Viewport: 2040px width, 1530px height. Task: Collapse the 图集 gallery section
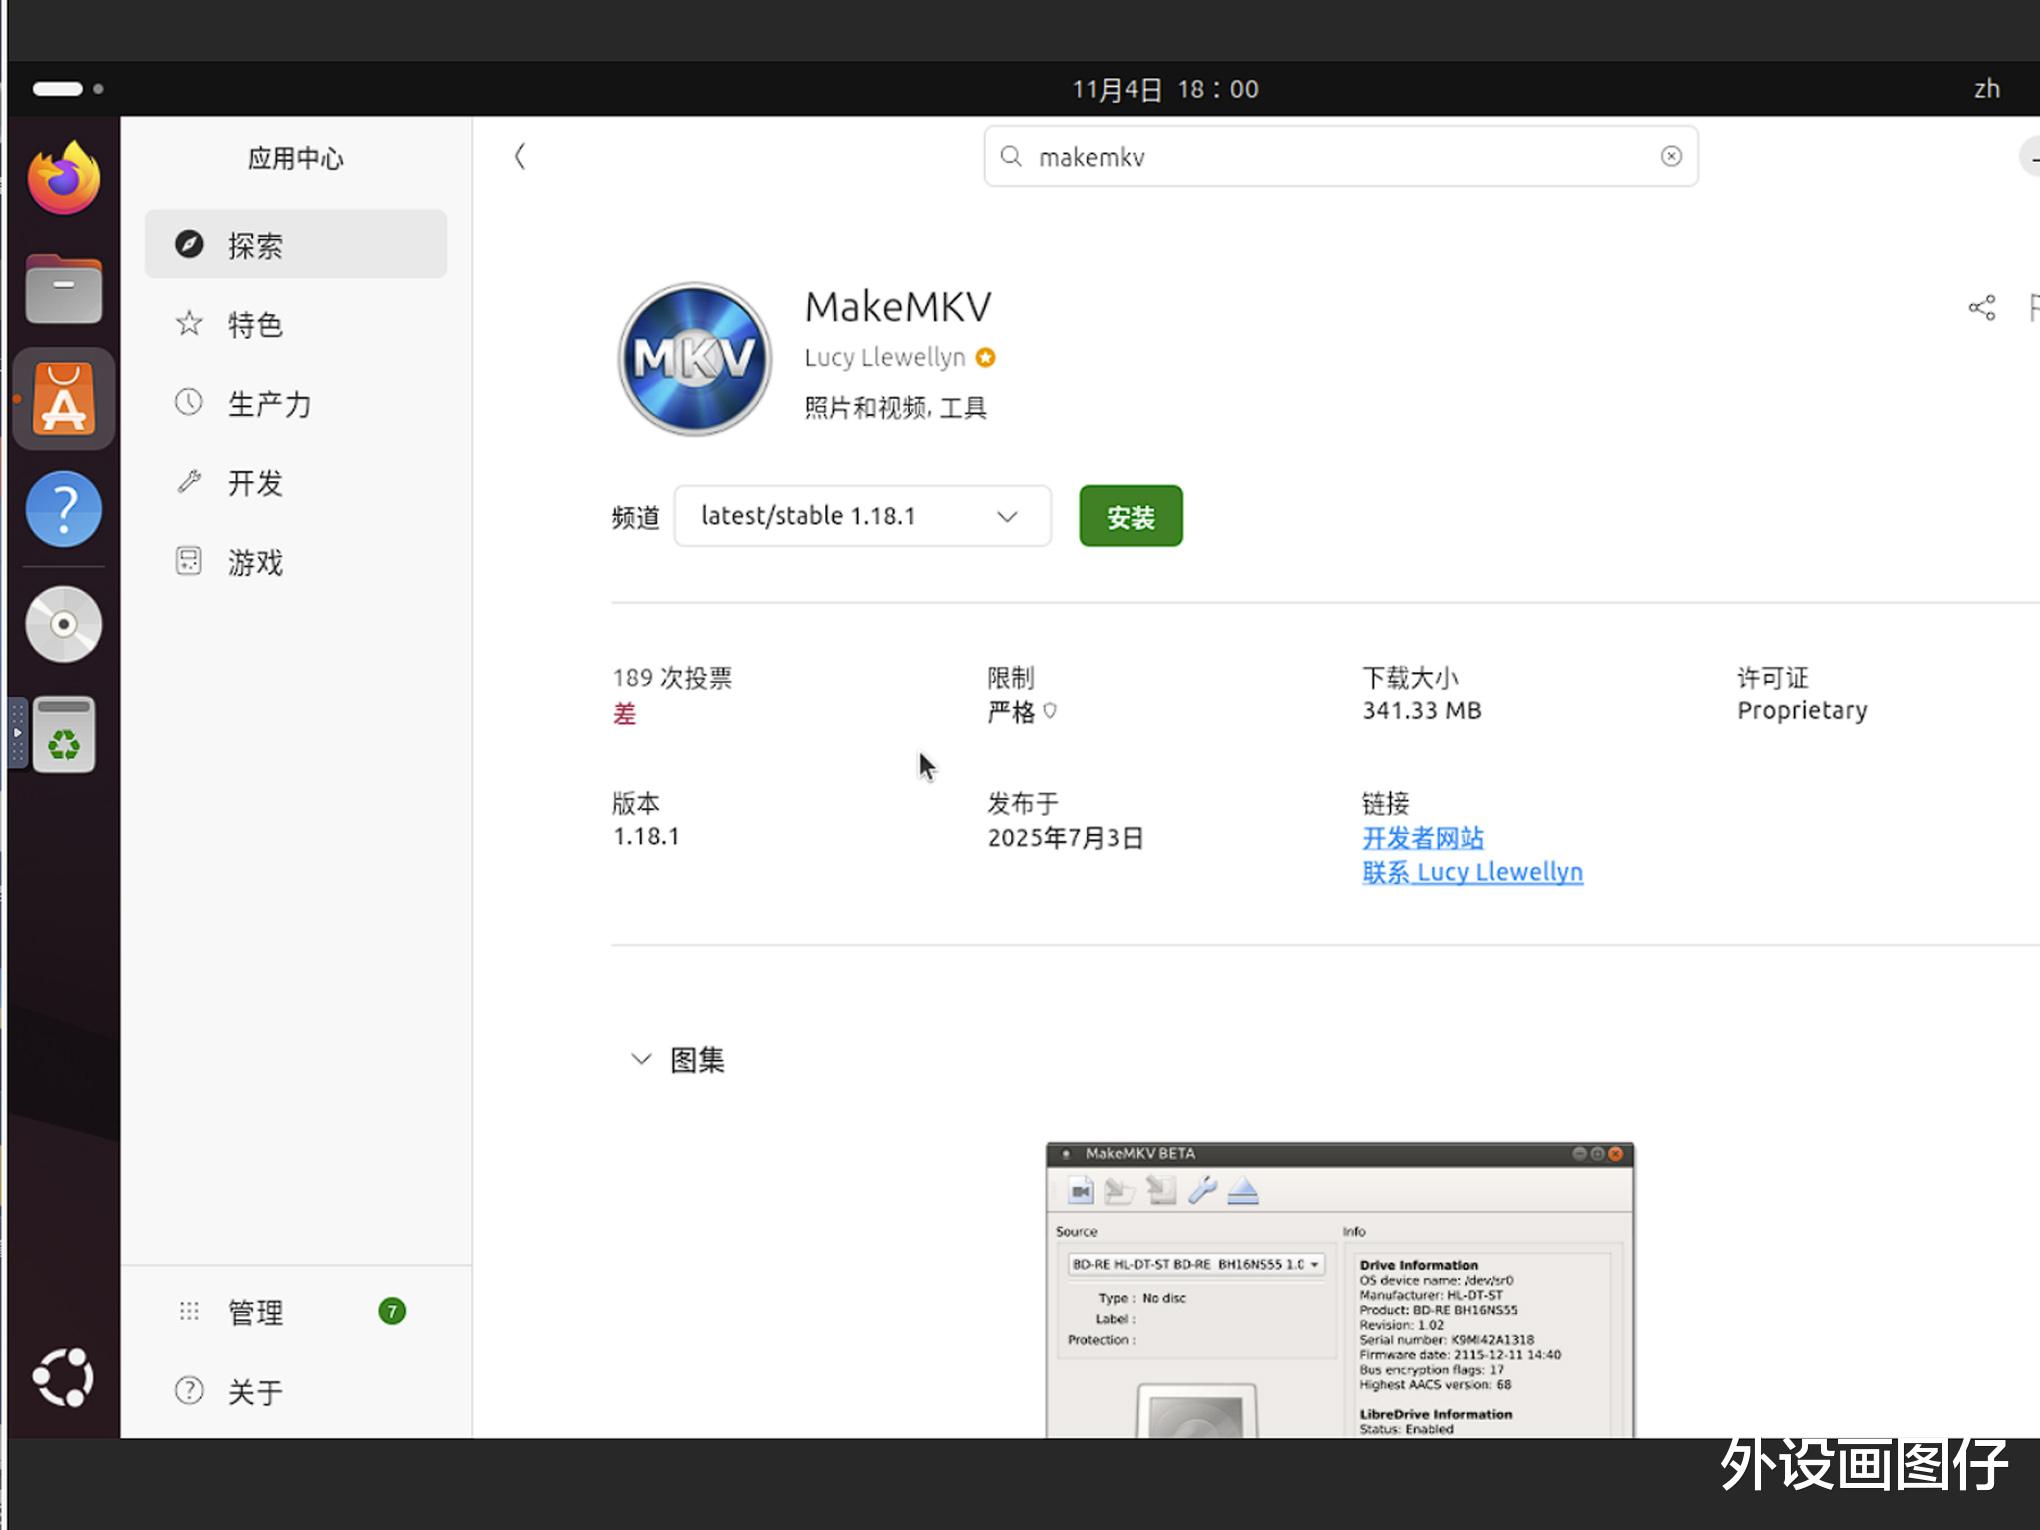pos(641,1059)
